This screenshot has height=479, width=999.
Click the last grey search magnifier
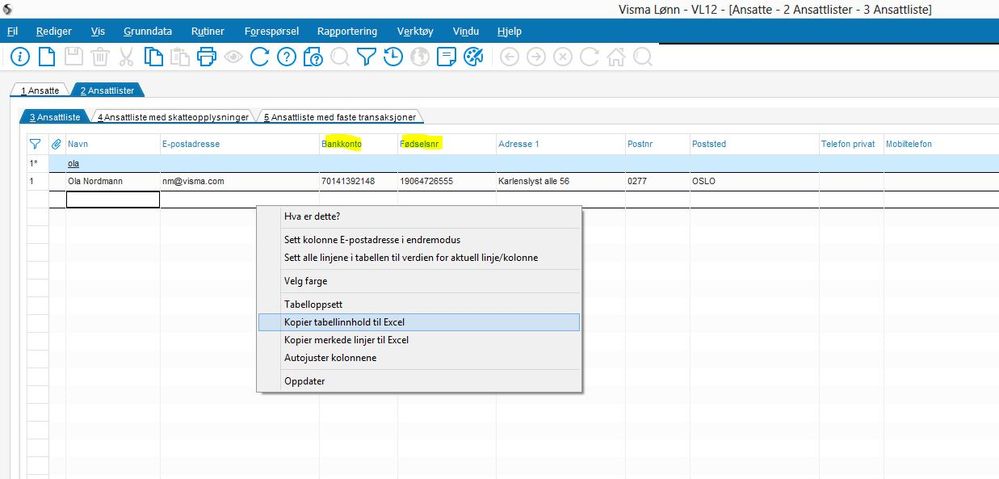(643, 57)
